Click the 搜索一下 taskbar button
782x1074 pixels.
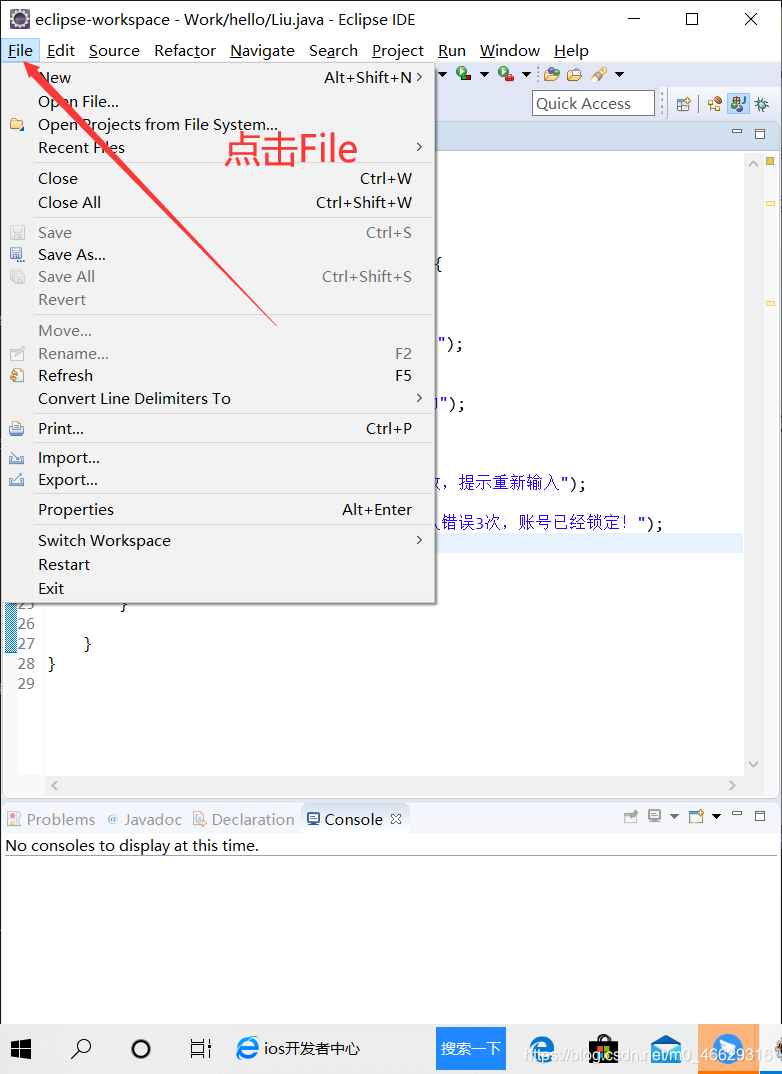pos(470,1049)
